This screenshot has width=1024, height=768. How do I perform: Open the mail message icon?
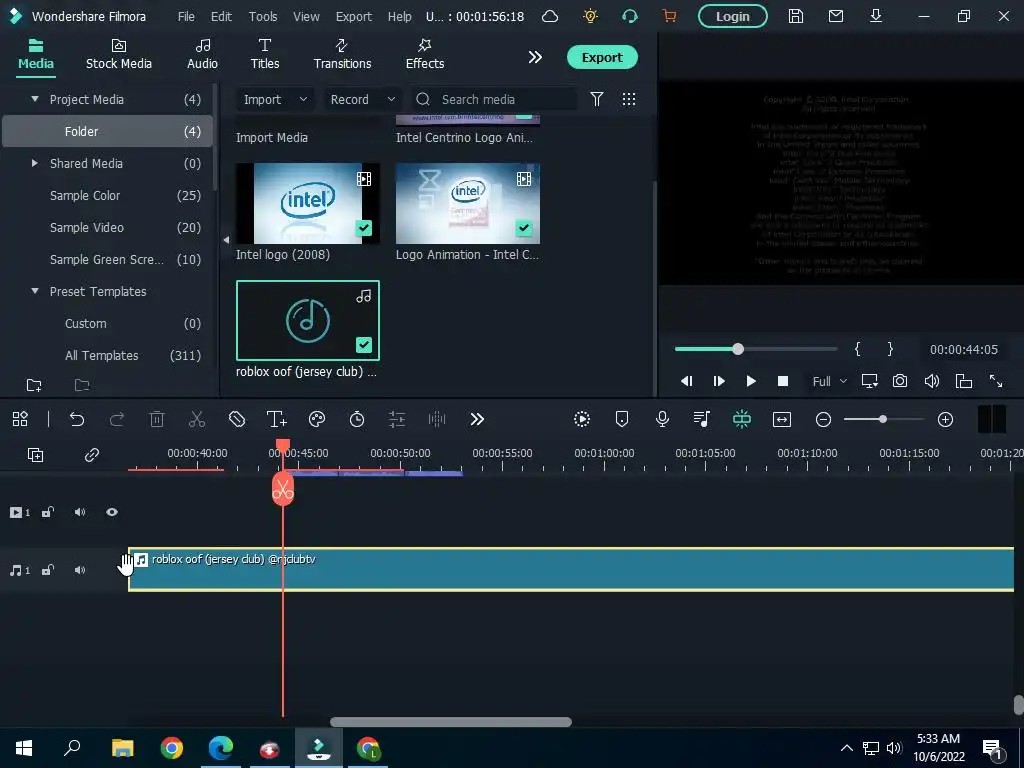tap(835, 16)
